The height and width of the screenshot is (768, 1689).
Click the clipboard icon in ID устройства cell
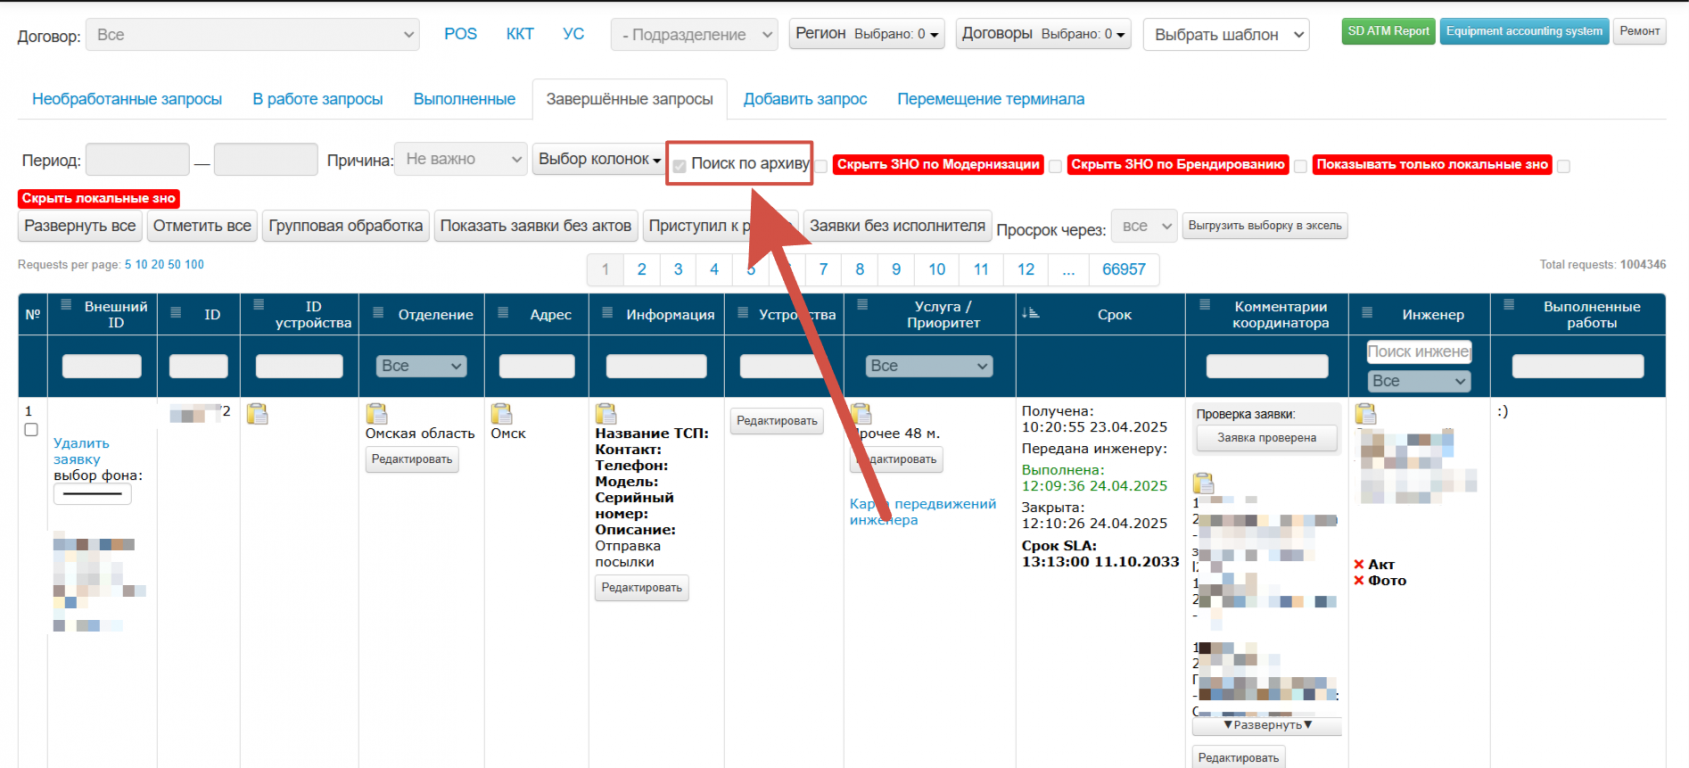click(257, 413)
